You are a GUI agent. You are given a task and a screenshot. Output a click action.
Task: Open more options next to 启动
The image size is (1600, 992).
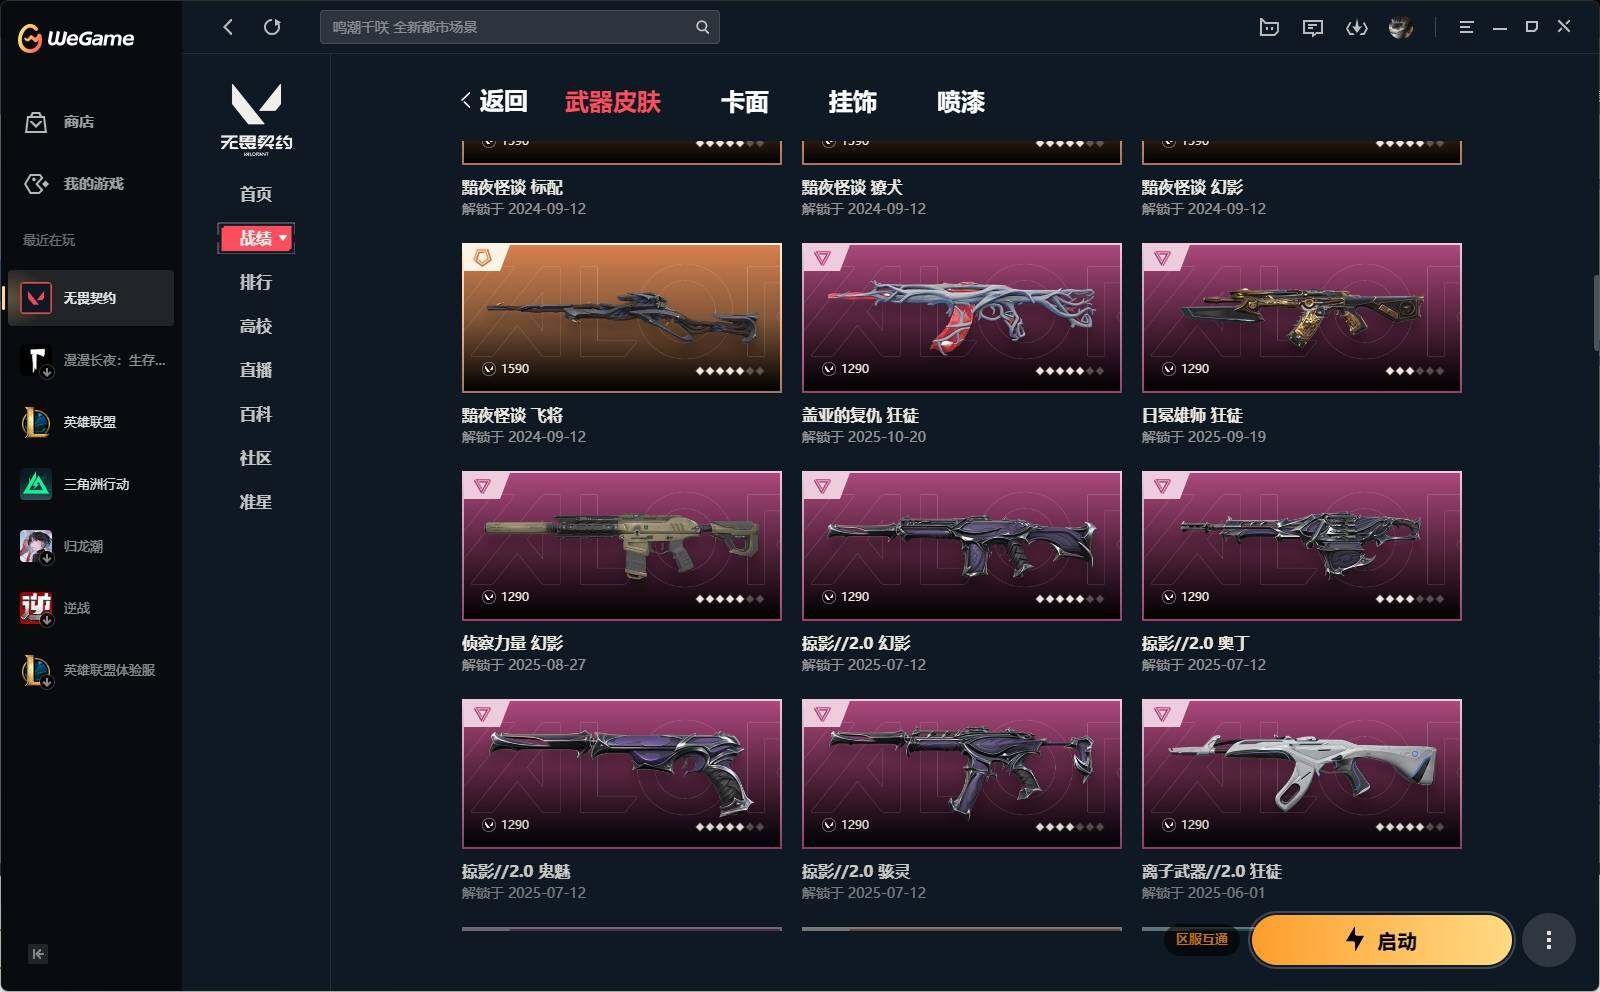point(1548,940)
